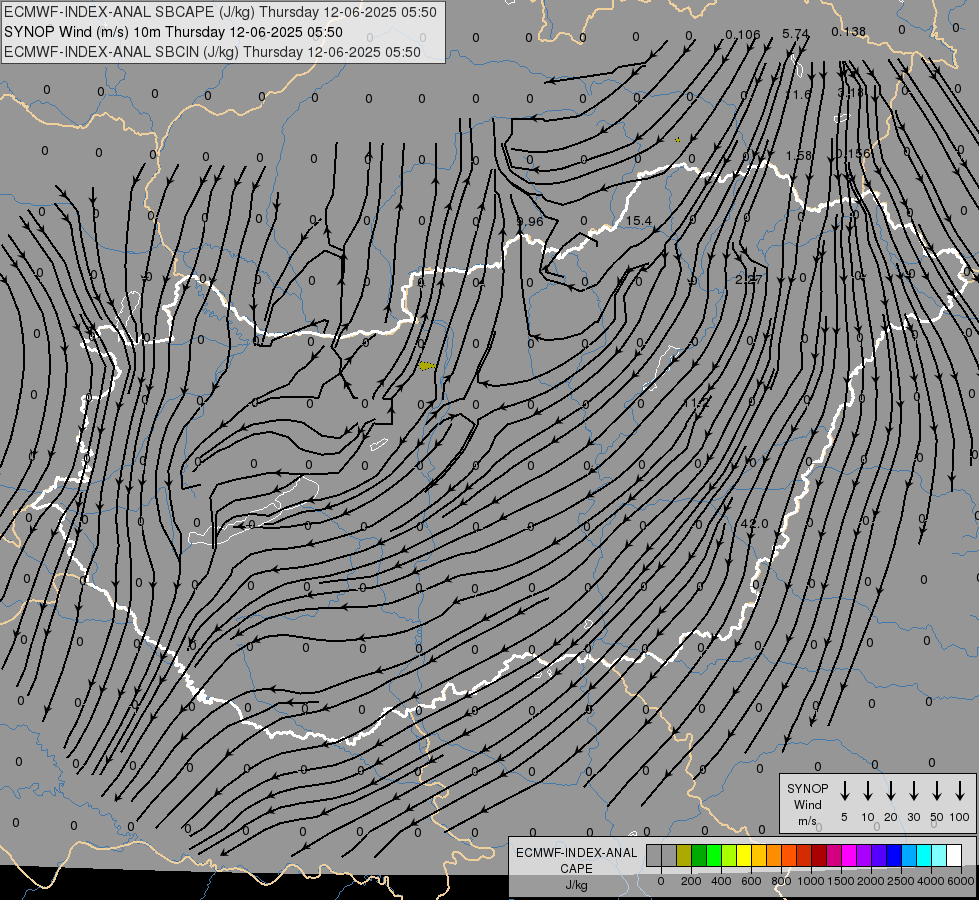Select the map value 0.106
Screen dimensions: 979x900
coord(743,34)
